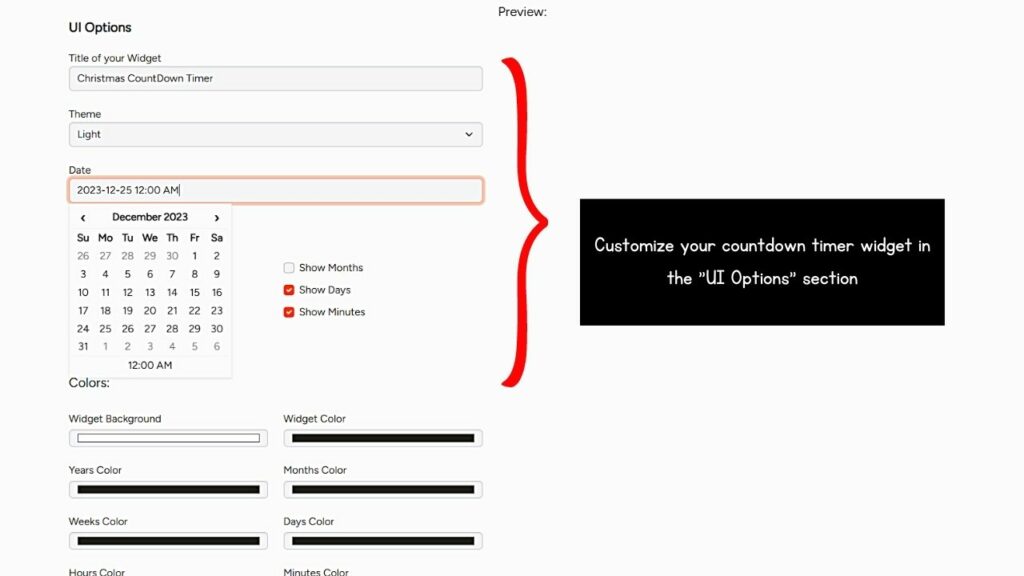
Task: Open the Years Color picker
Action: pos(167,489)
